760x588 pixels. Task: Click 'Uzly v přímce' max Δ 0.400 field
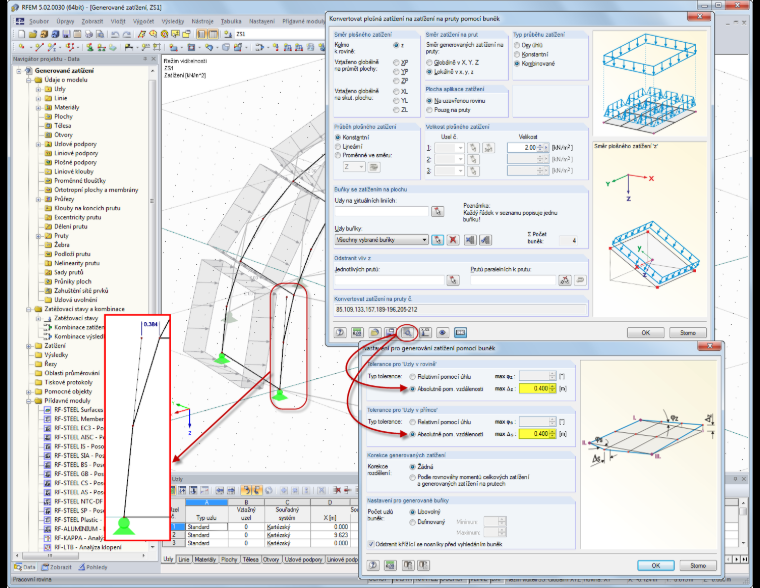click(x=535, y=434)
